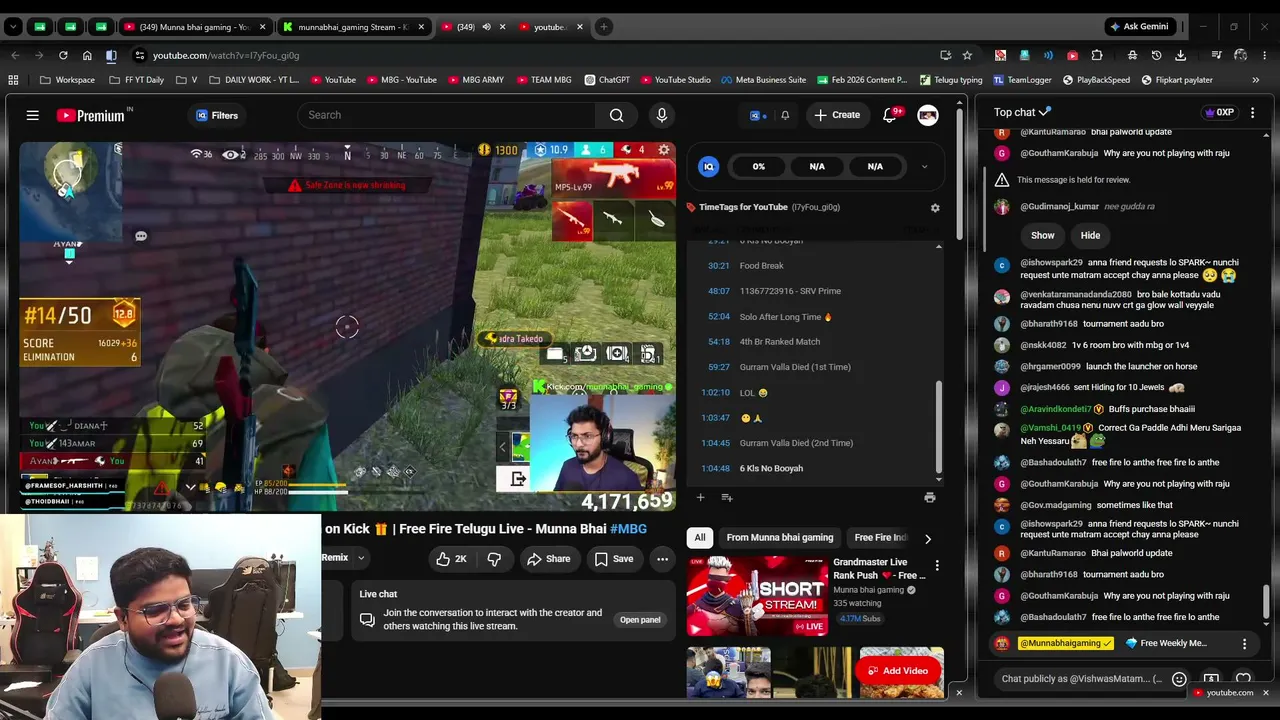1280x720 pixels.
Task: Open more video actions menu
Action: click(x=662, y=559)
